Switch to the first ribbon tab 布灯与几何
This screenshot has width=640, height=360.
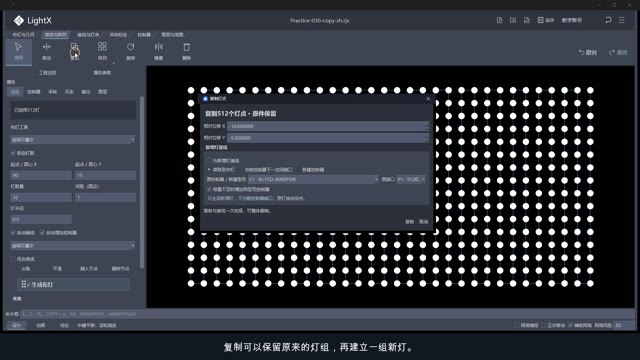tap(23, 35)
